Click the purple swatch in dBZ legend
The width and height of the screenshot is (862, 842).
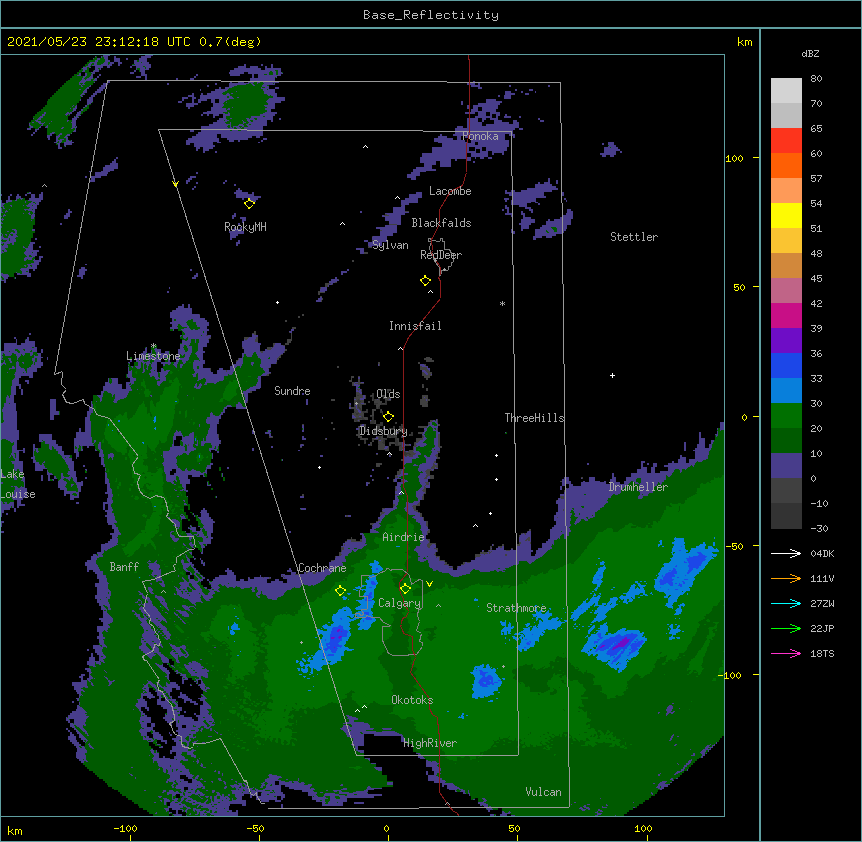tap(786, 340)
